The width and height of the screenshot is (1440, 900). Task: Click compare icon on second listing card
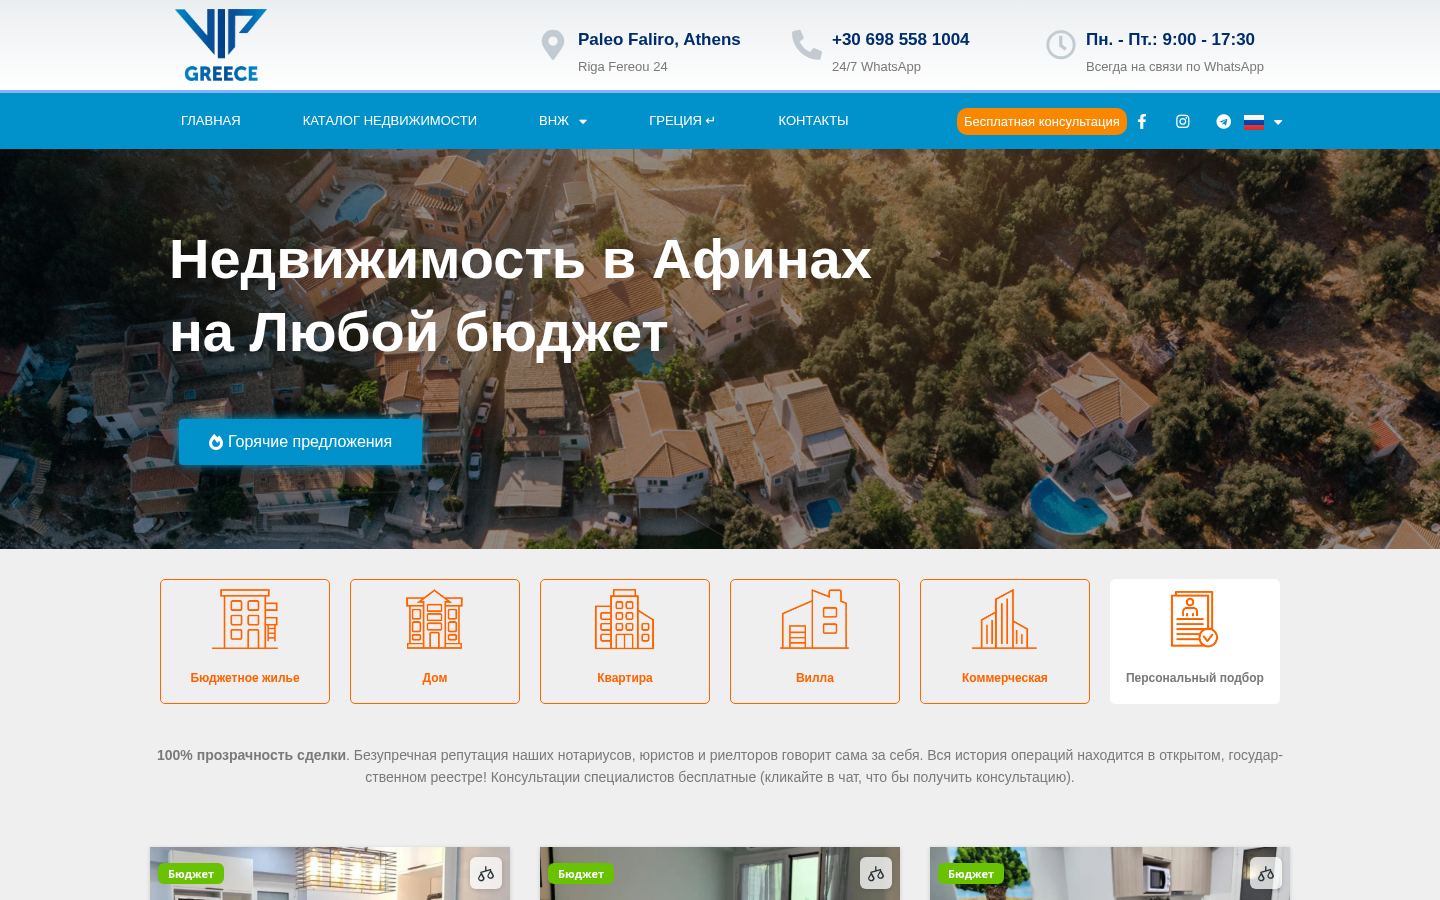[876, 873]
